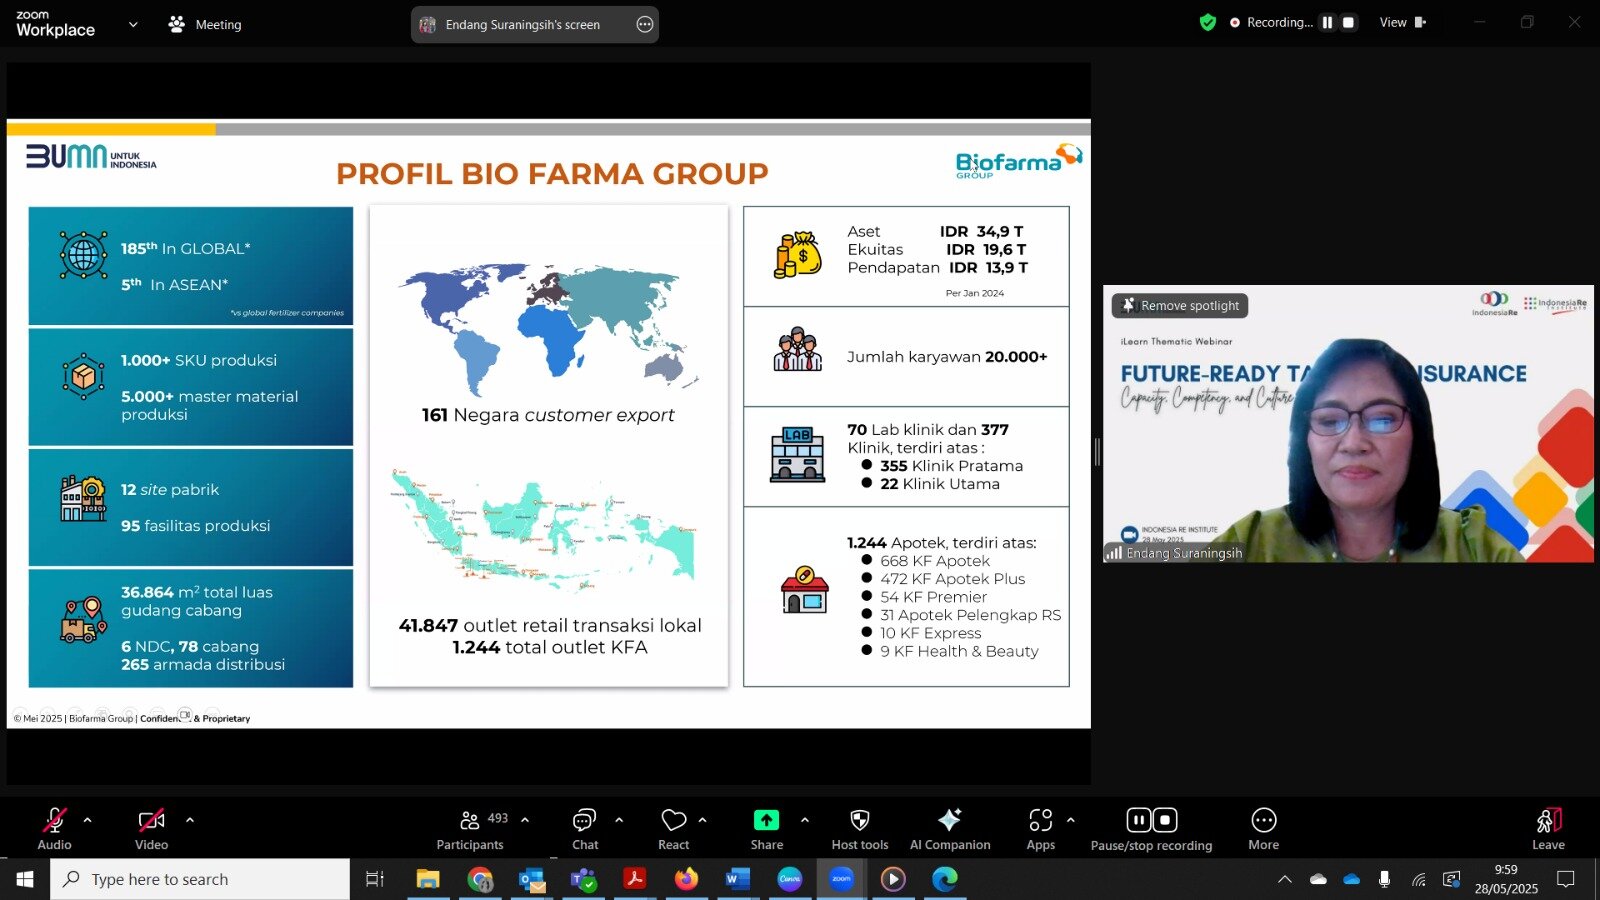Click the taskbar search box
The image size is (1600, 900).
[x=200, y=879]
